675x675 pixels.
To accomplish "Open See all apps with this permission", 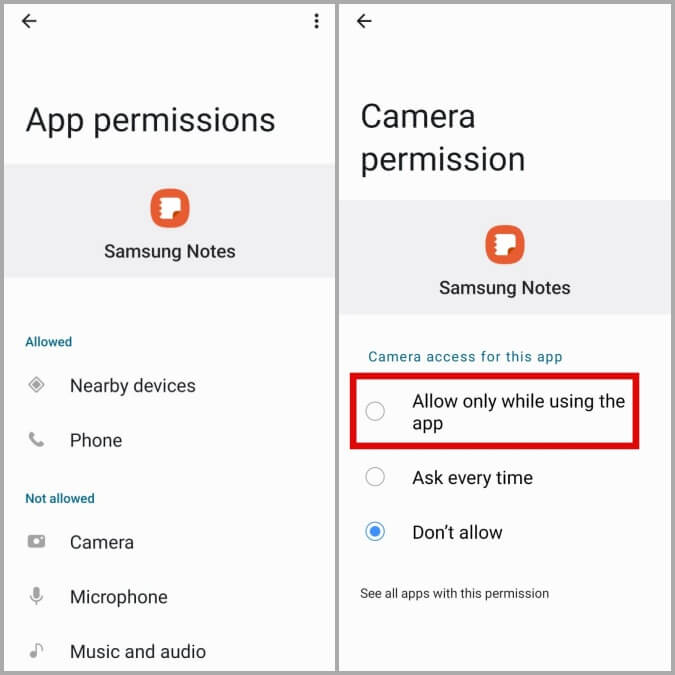I will [x=455, y=594].
